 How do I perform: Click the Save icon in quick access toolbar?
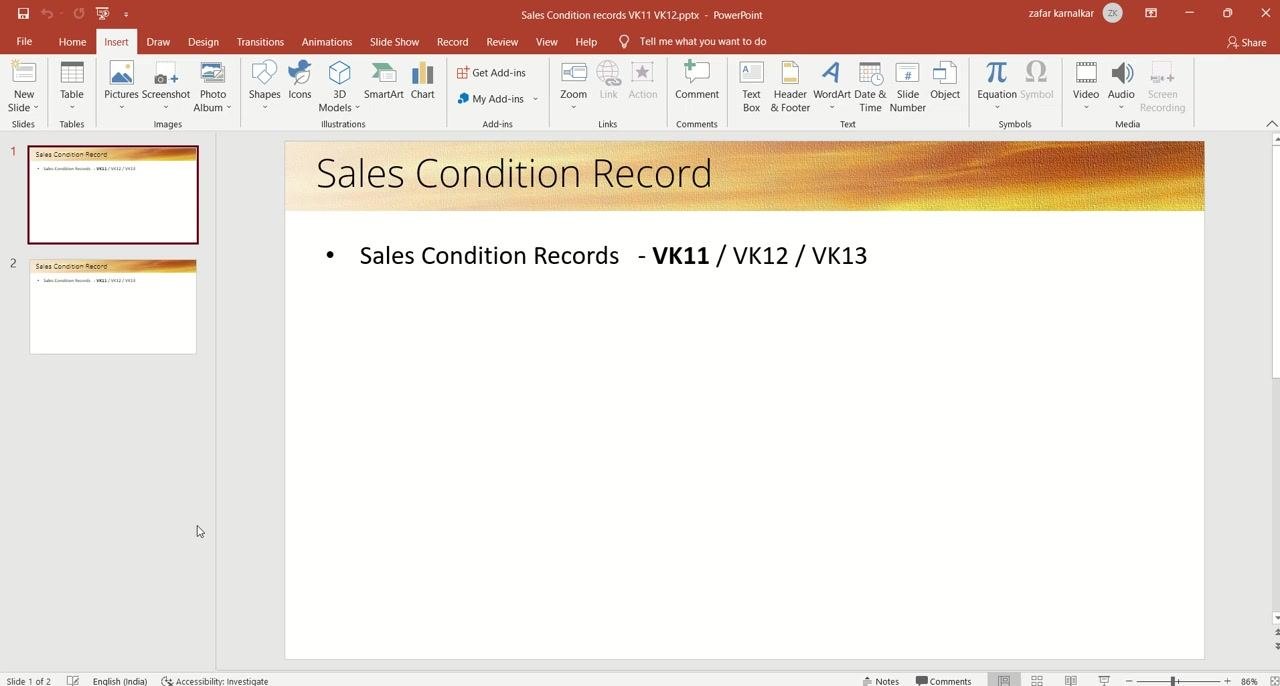point(23,14)
